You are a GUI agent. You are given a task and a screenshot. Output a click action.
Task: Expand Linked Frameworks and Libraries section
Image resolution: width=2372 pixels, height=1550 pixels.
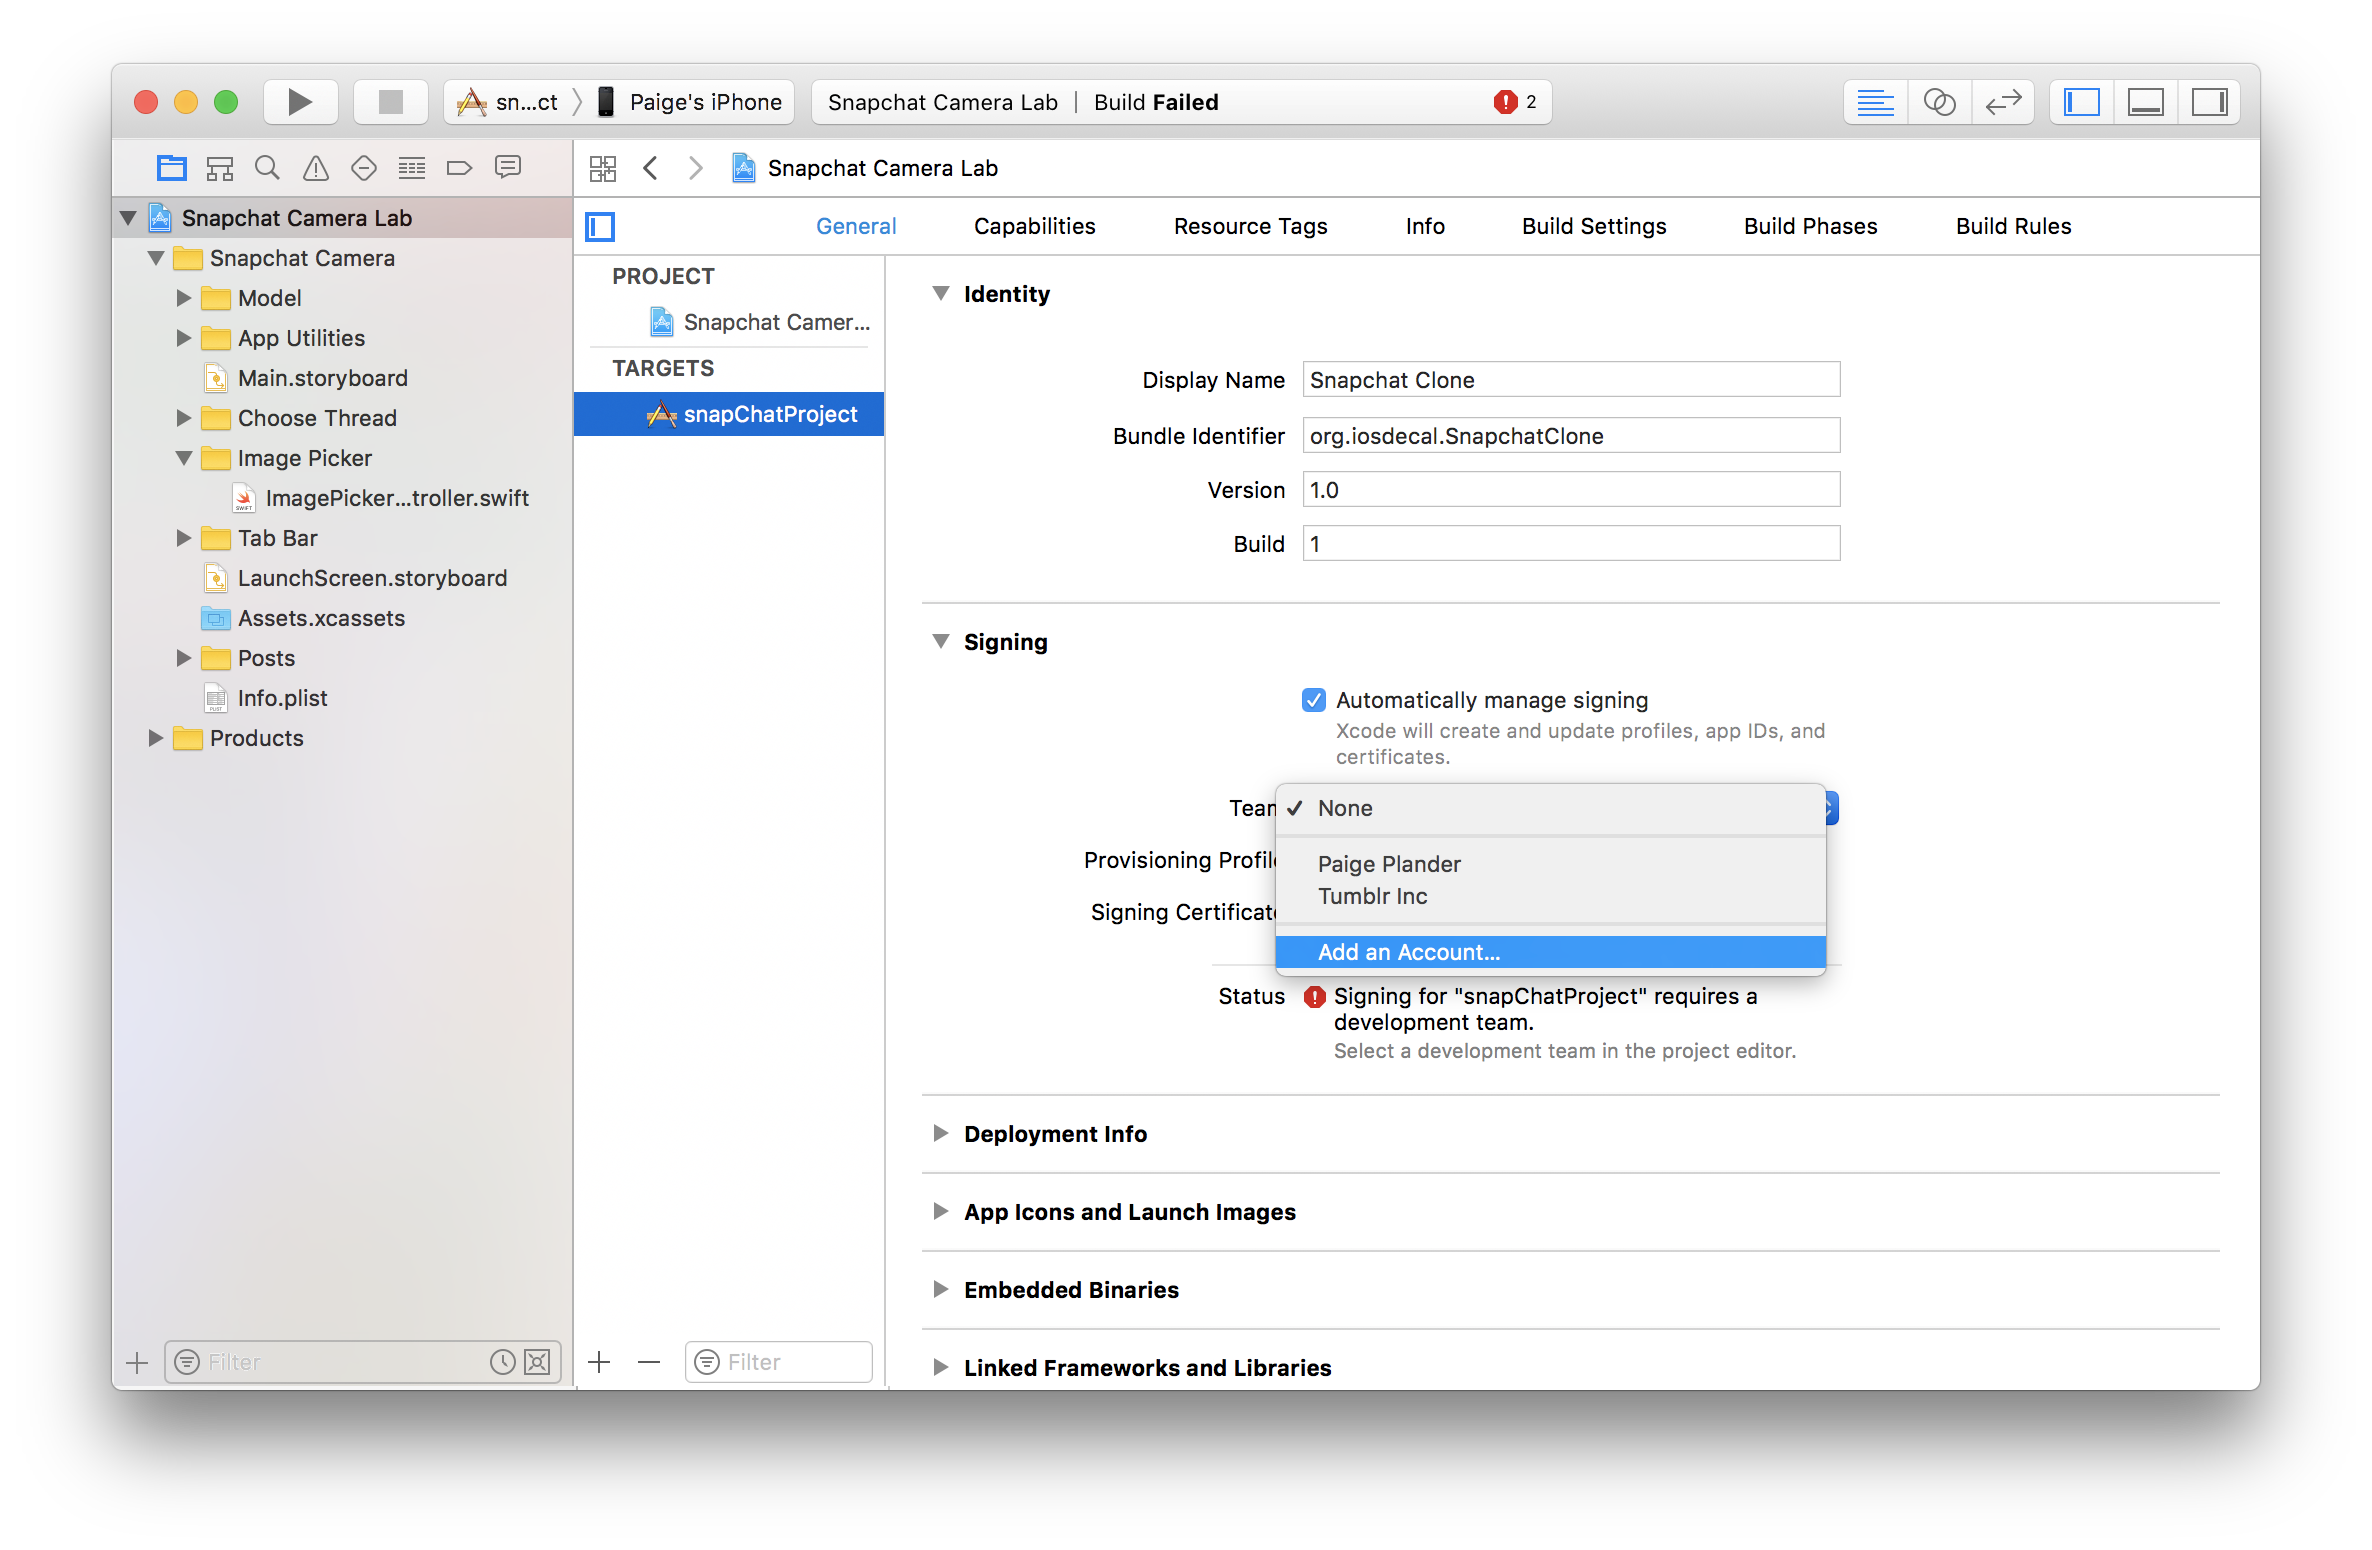click(940, 1367)
